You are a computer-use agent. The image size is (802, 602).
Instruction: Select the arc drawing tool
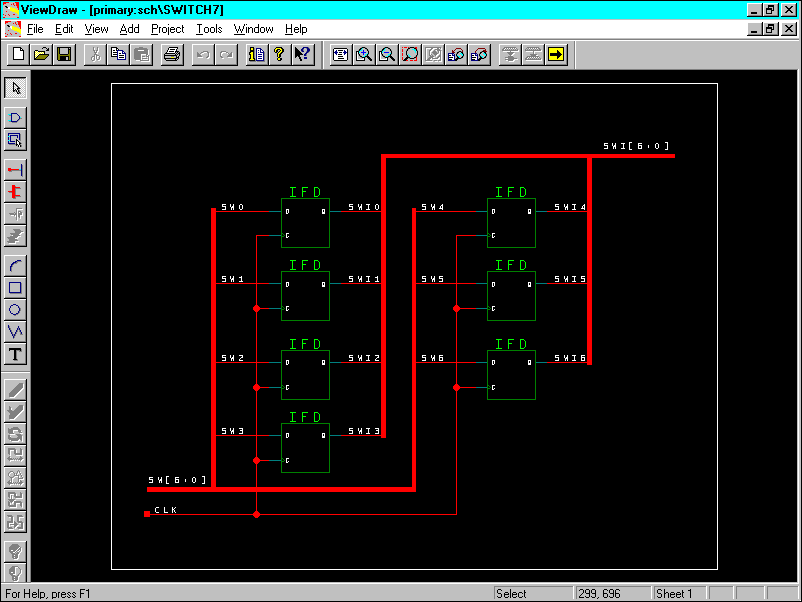(15, 266)
